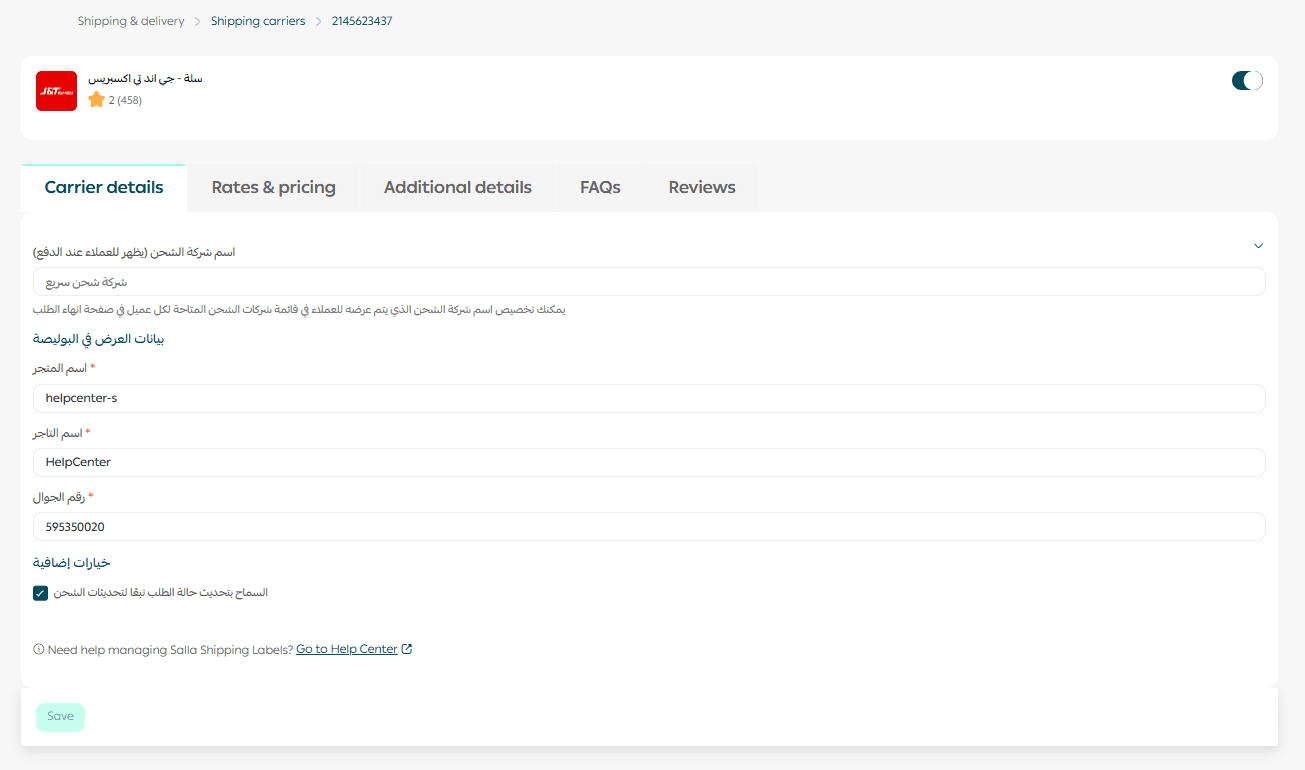Navigate to Shipping carriers breadcrumb
The height and width of the screenshot is (770, 1305).
258,21
